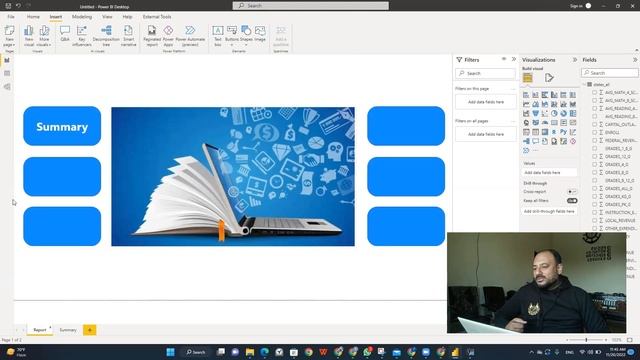
Task: Toggle the Cross-report switch
Action: tap(572, 191)
